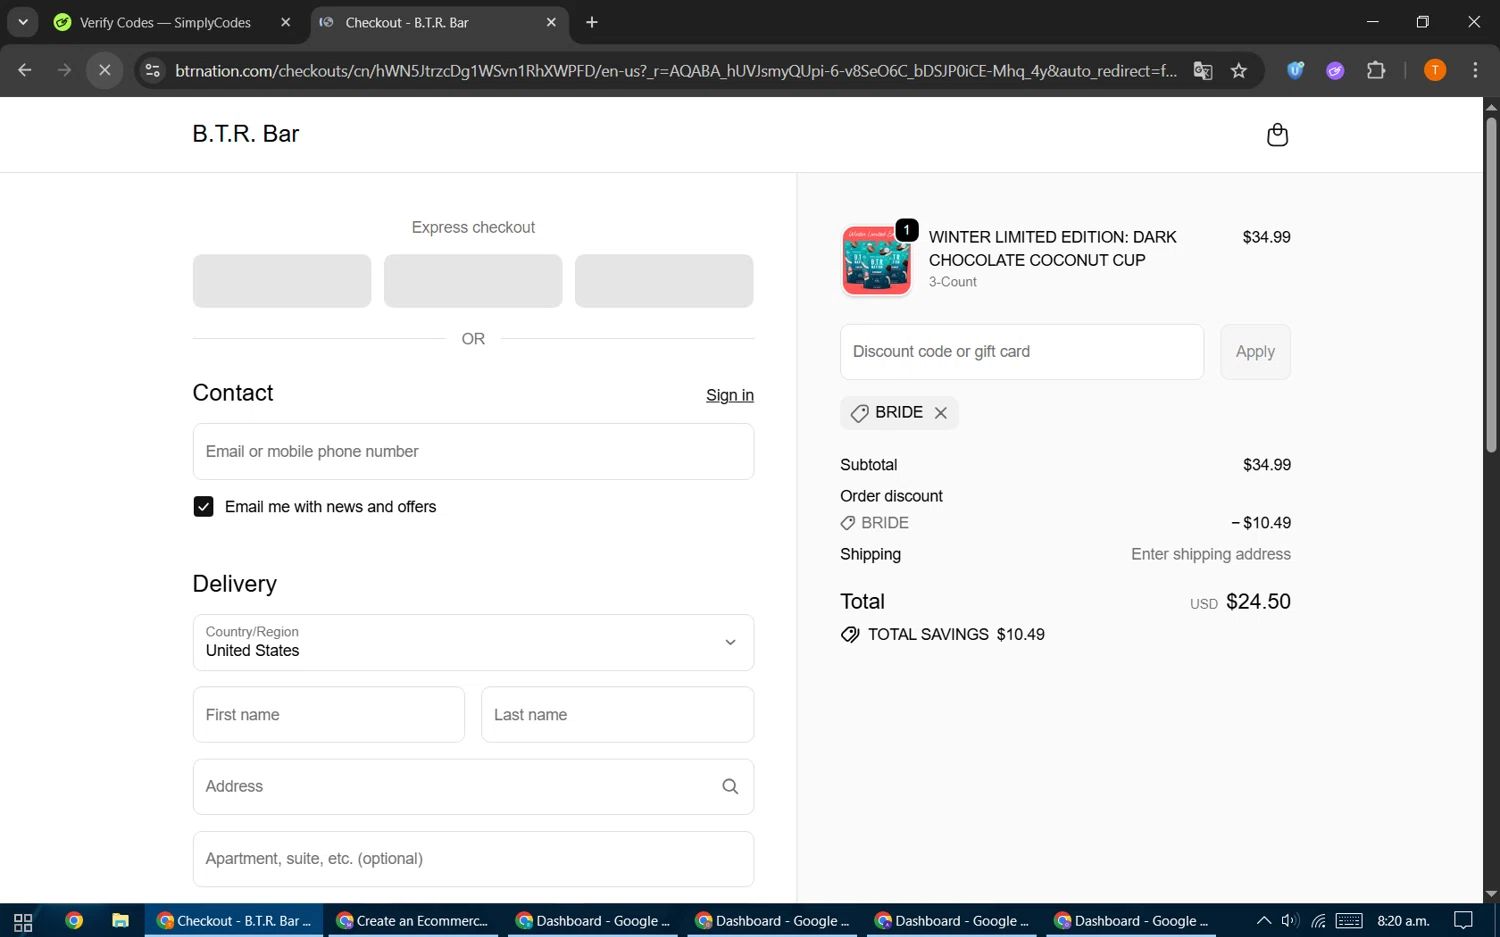Click the page vertical scrollbar thumb
Image resolution: width=1500 pixels, height=937 pixels.
(1491, 285)
